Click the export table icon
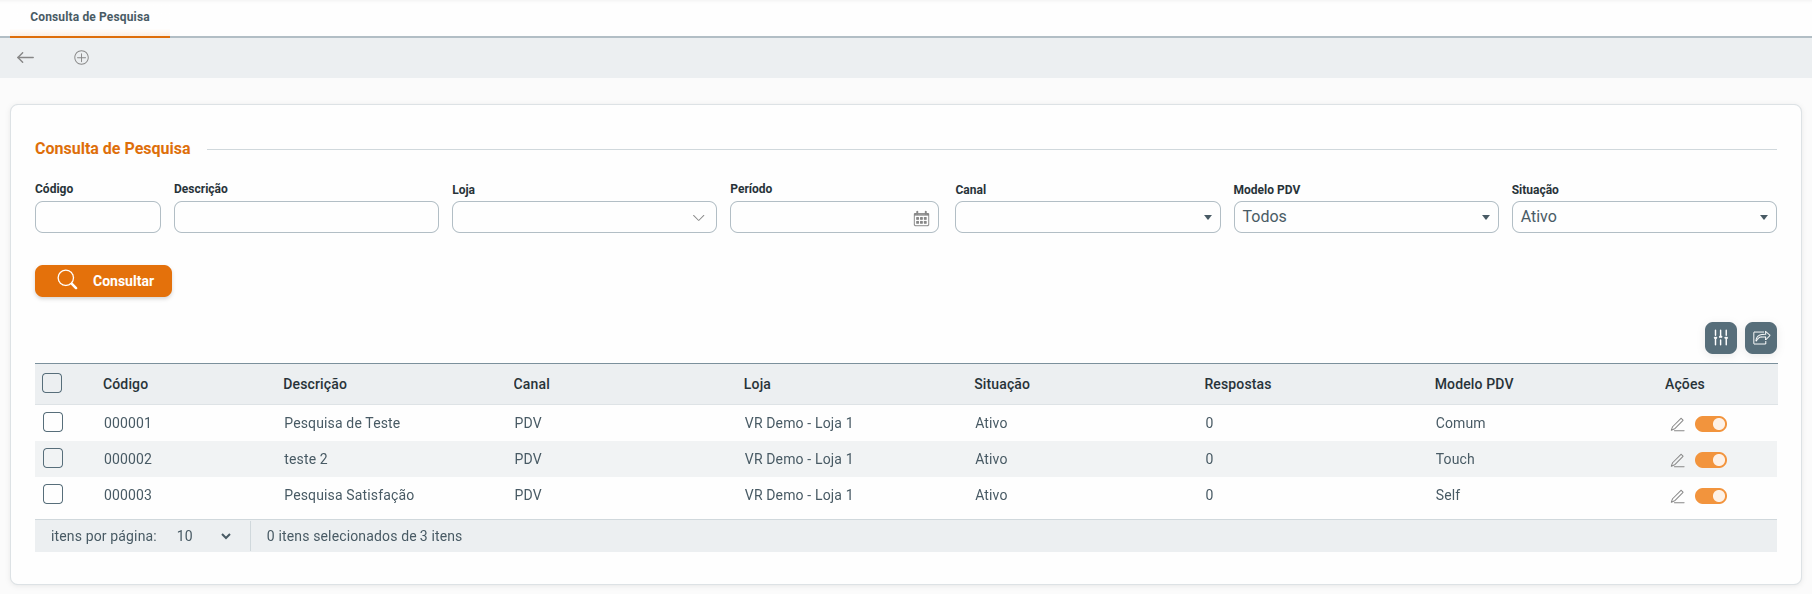This screenshot has height=594, width=1812. (x=1760, y=338)
